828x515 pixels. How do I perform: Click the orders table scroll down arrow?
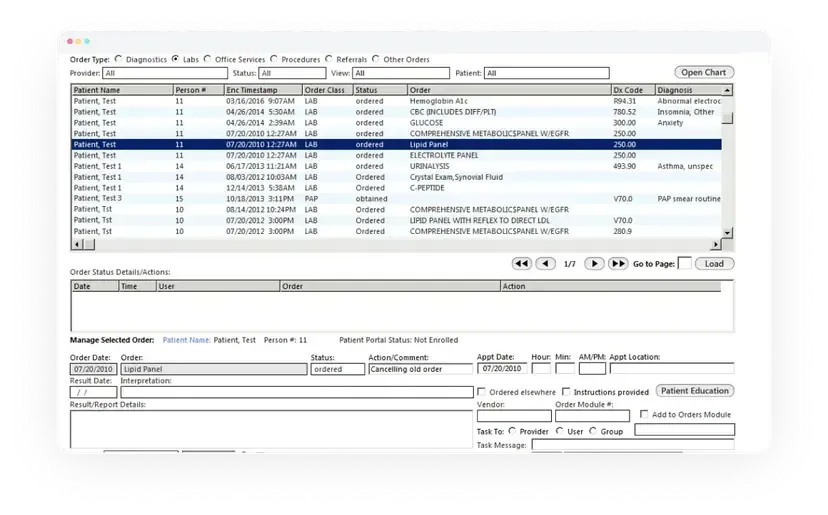pos(727,233)
